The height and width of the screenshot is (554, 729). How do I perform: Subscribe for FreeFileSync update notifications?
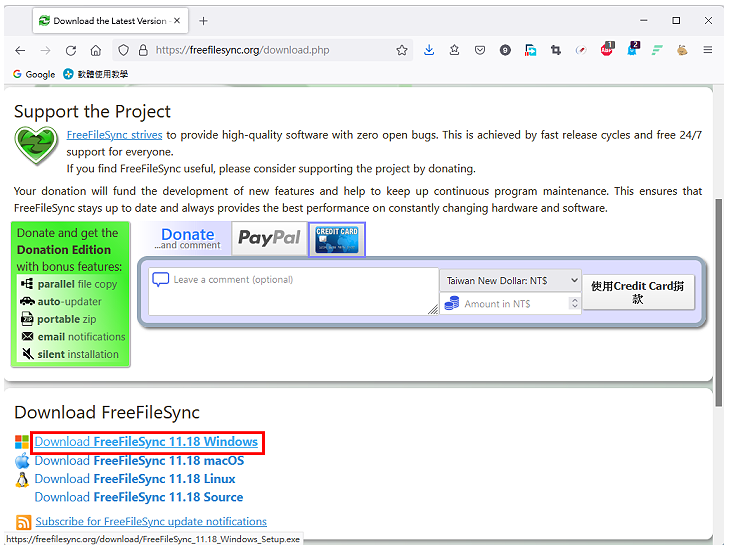click(x=151, y=522)
